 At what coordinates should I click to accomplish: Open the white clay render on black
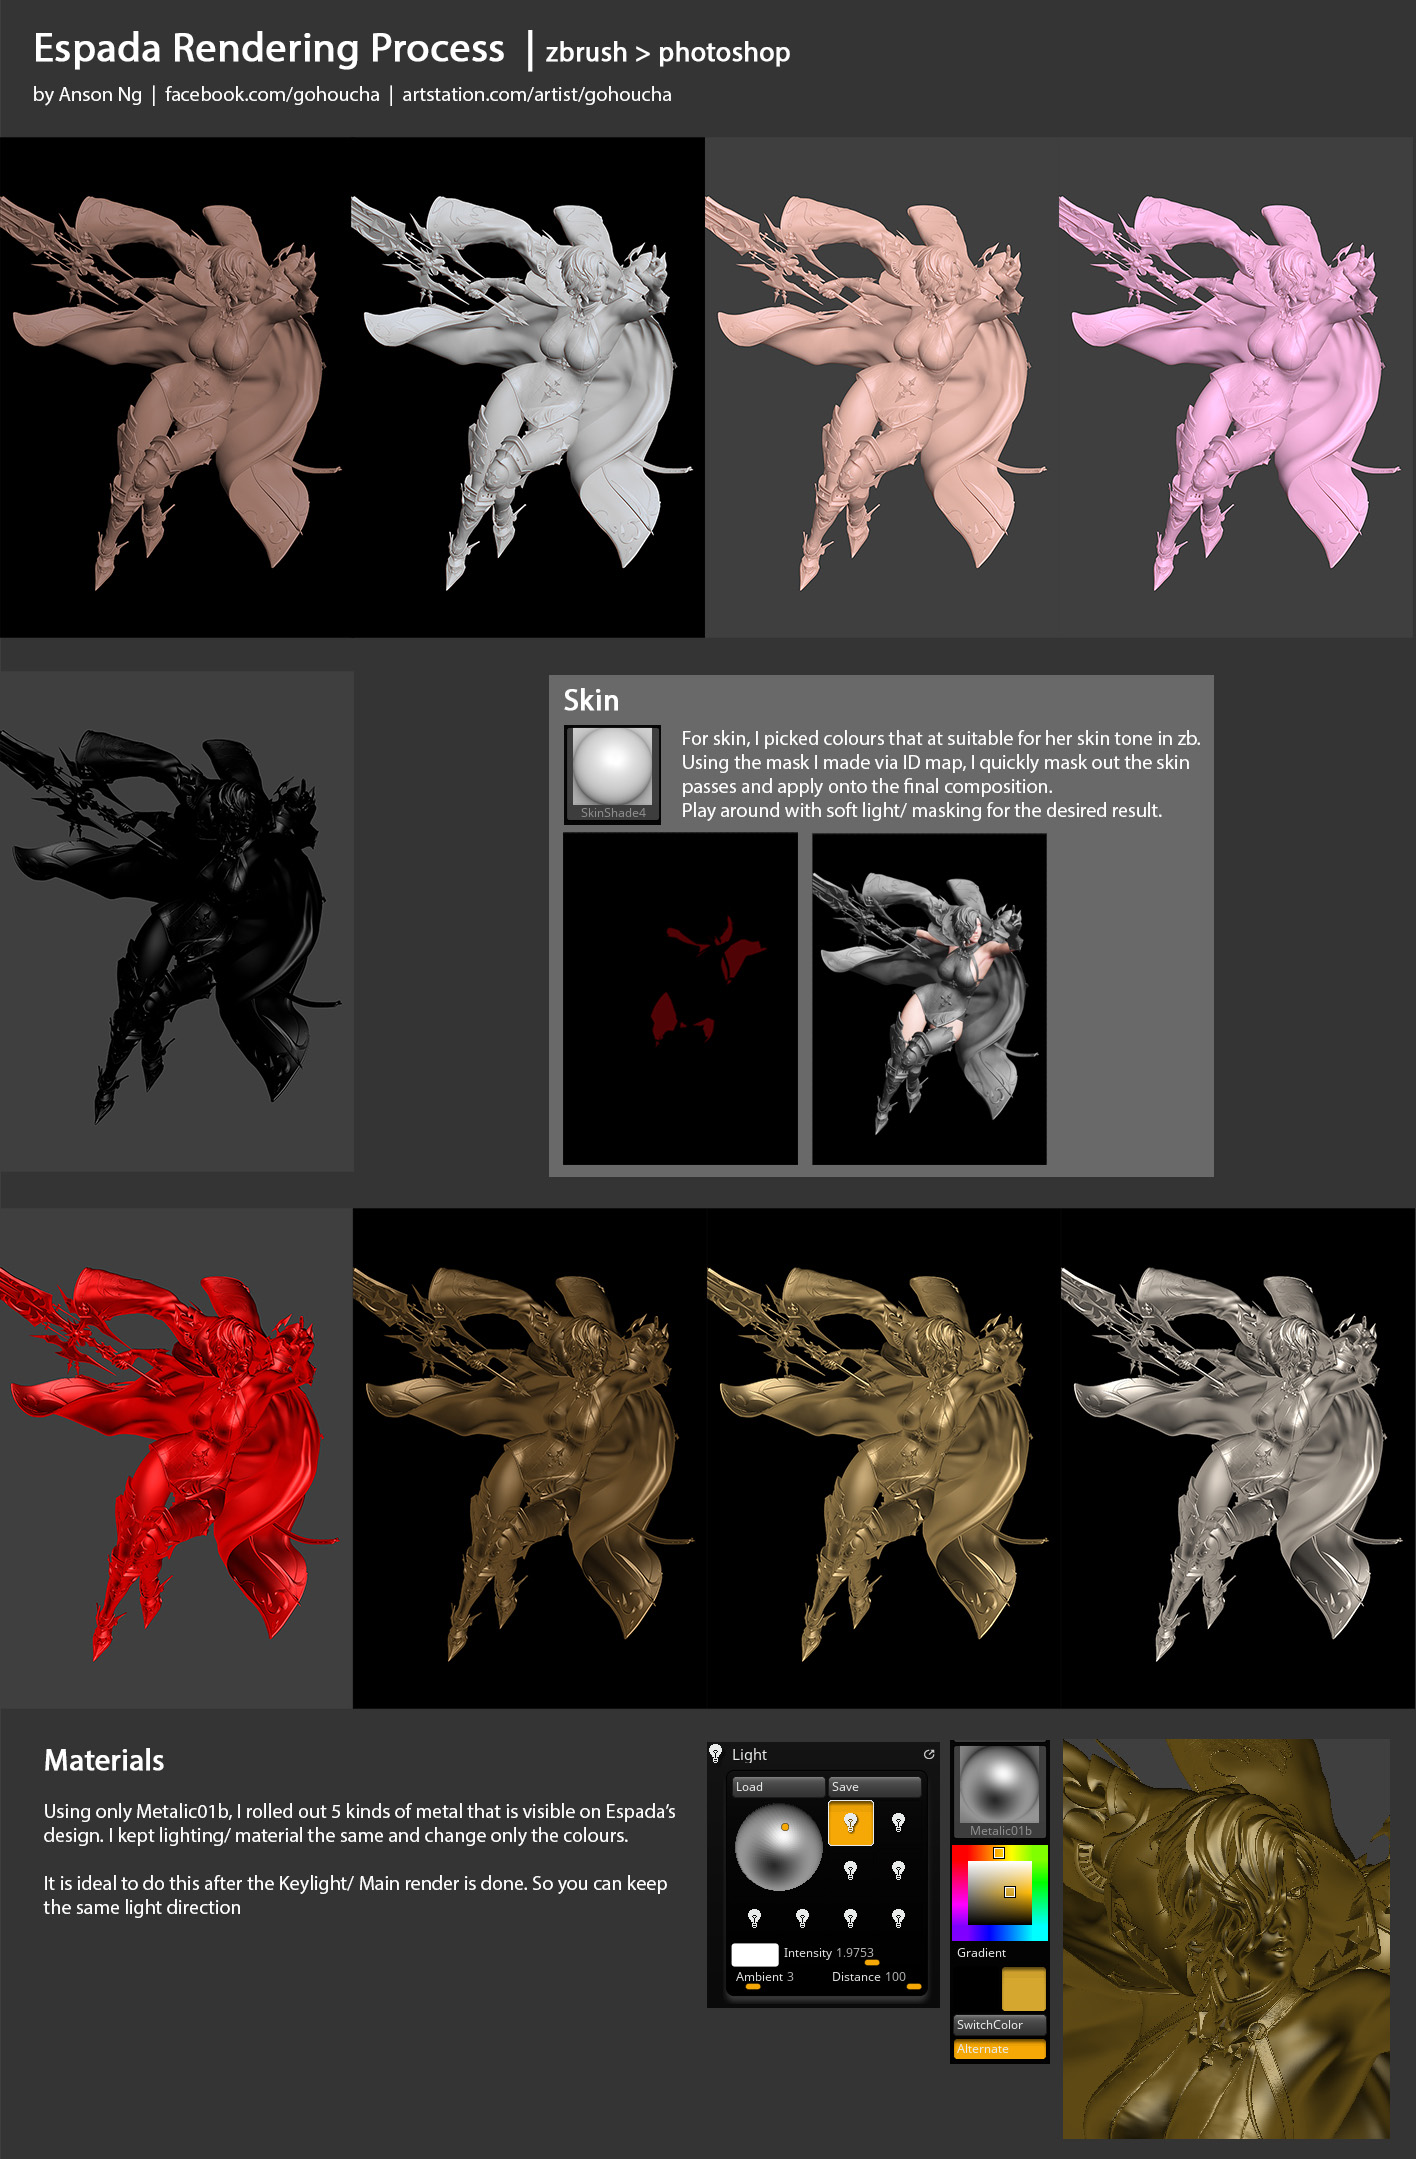[x=528, y=387]
